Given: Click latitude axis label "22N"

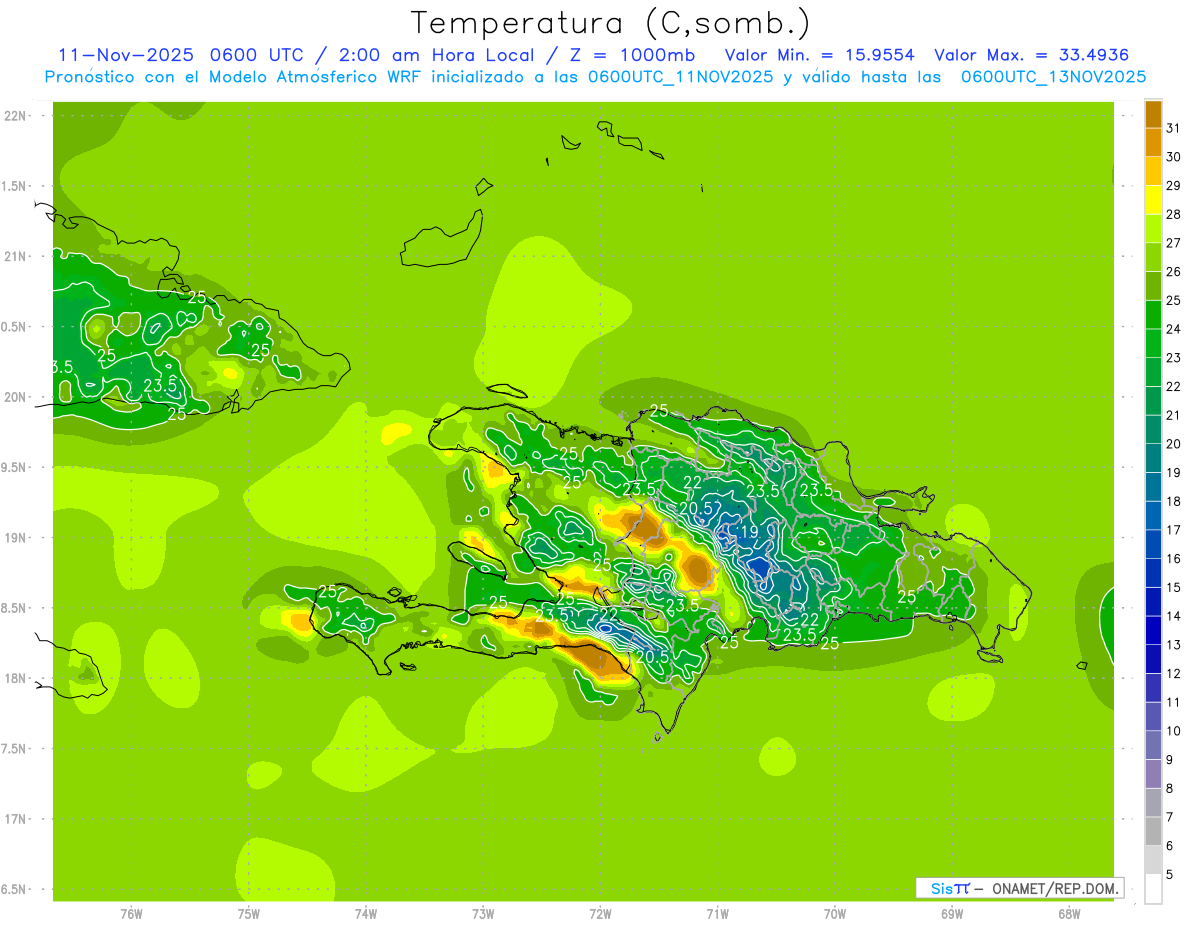Looking at the screenshot, I should click(x=15, y=116).
